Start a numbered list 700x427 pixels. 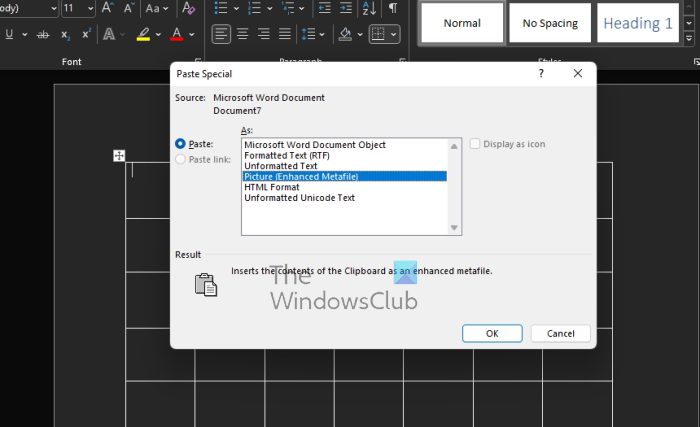254,8
